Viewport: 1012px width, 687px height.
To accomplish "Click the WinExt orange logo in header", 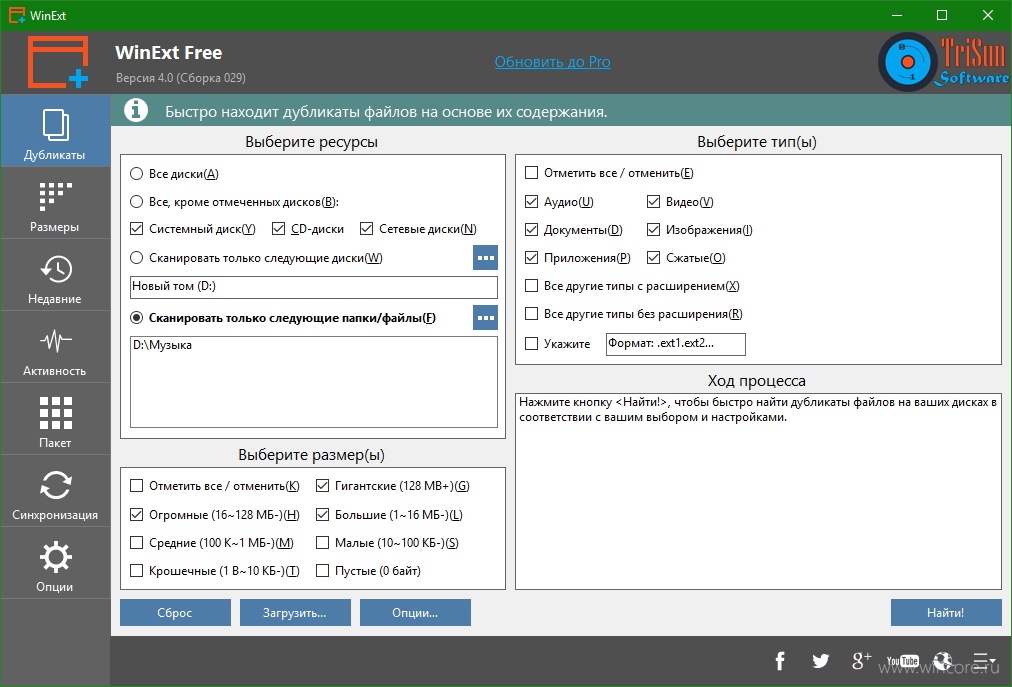I will 57,62.
